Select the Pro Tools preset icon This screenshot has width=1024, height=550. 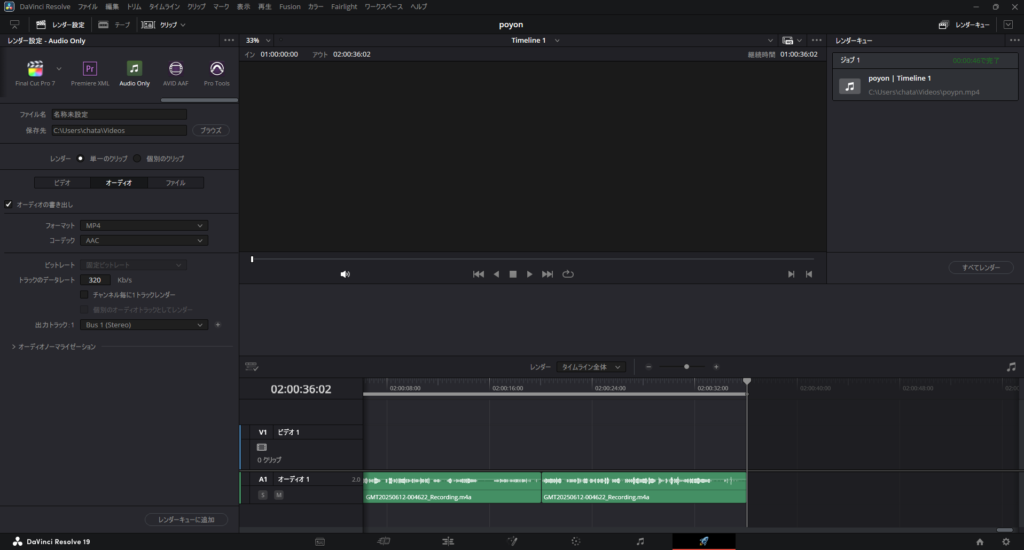(x=217, y=69)
